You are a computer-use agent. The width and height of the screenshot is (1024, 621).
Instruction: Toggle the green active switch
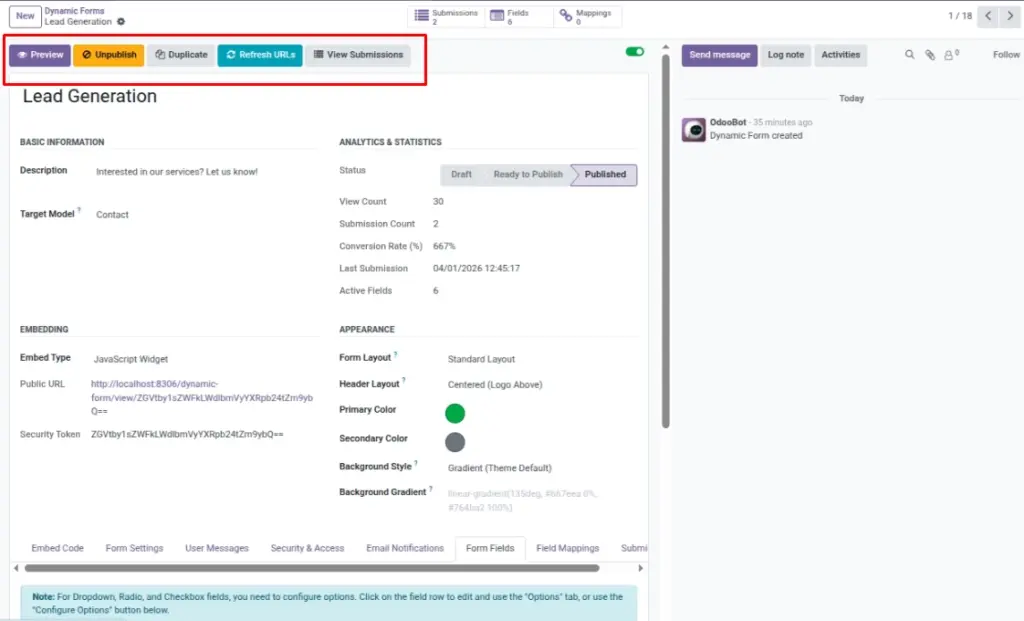[x=635, y=52]
